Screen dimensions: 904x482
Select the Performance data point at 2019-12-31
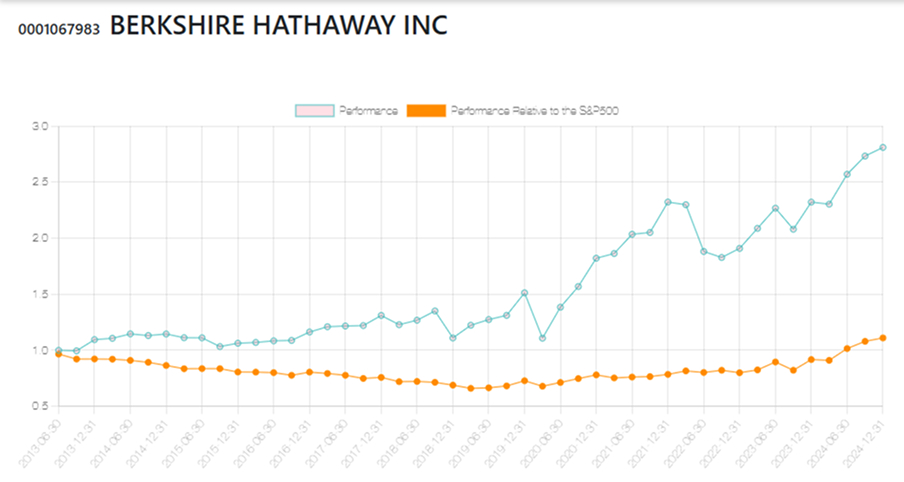pos(524,293)
